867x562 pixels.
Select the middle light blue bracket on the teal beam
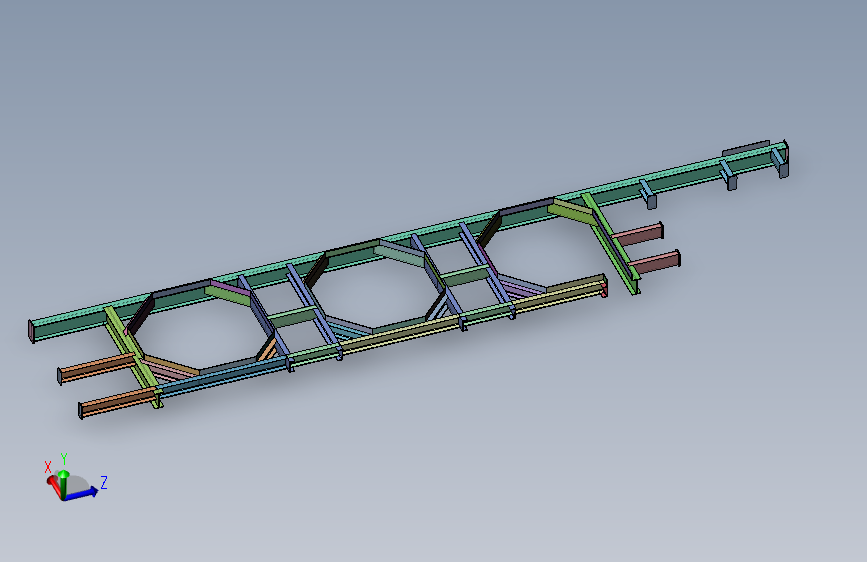(x=728, y=175)
